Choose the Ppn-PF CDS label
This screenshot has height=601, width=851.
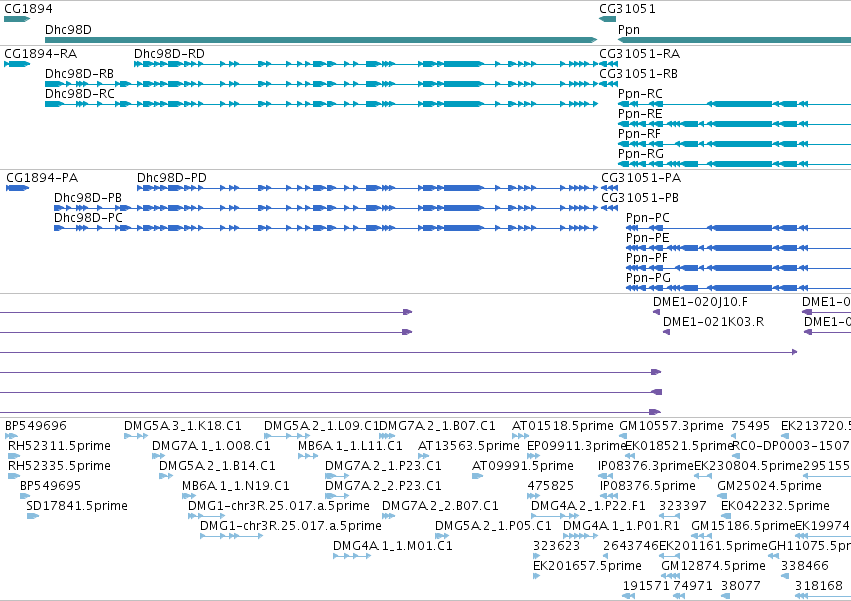coord(646,258)
